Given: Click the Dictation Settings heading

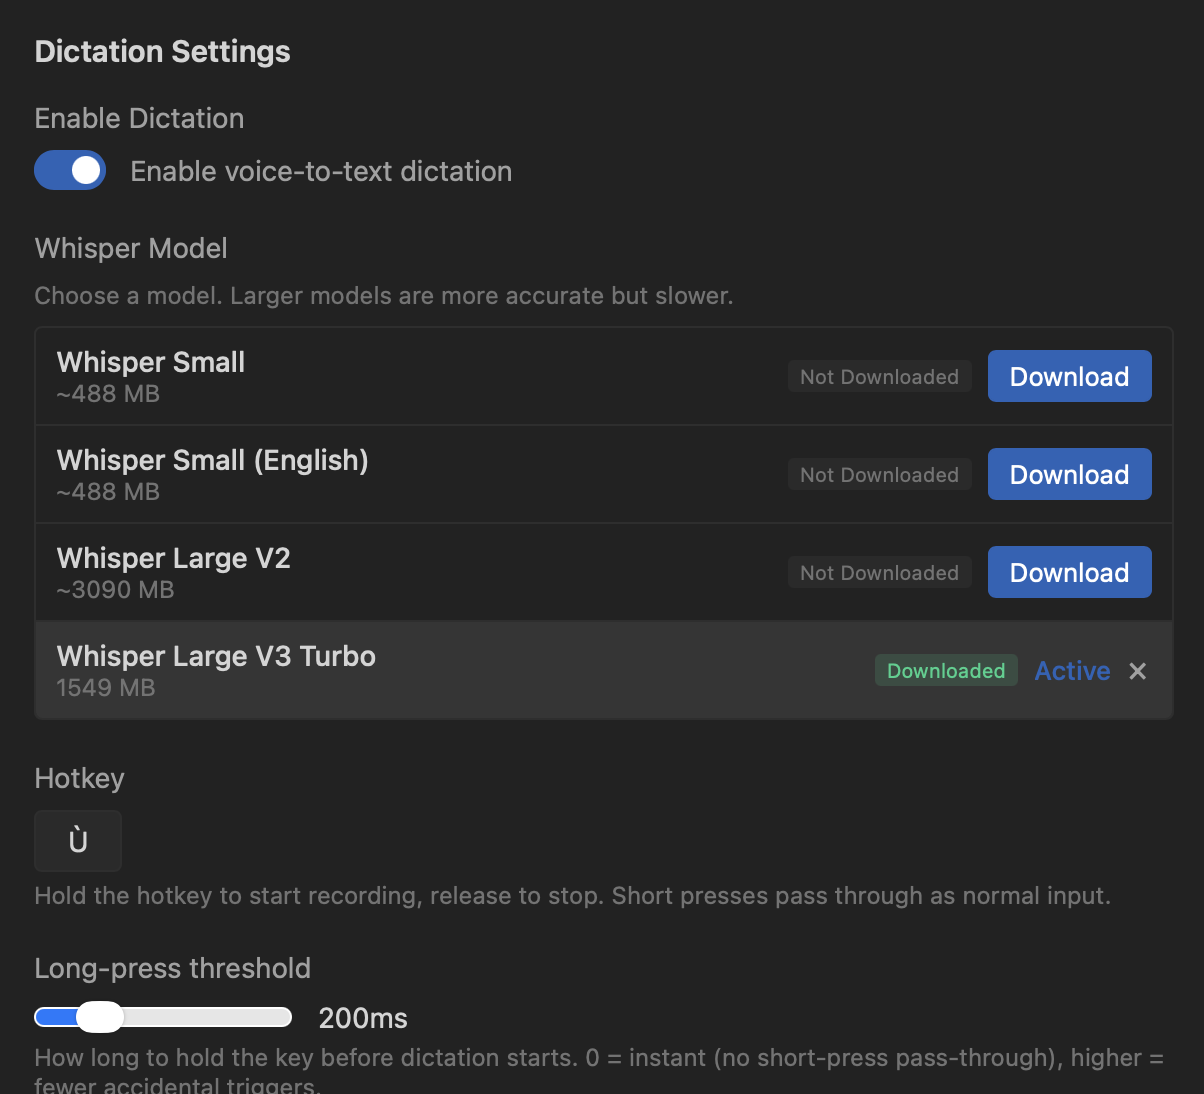Looking at the screenshot, I should point(162,51).
